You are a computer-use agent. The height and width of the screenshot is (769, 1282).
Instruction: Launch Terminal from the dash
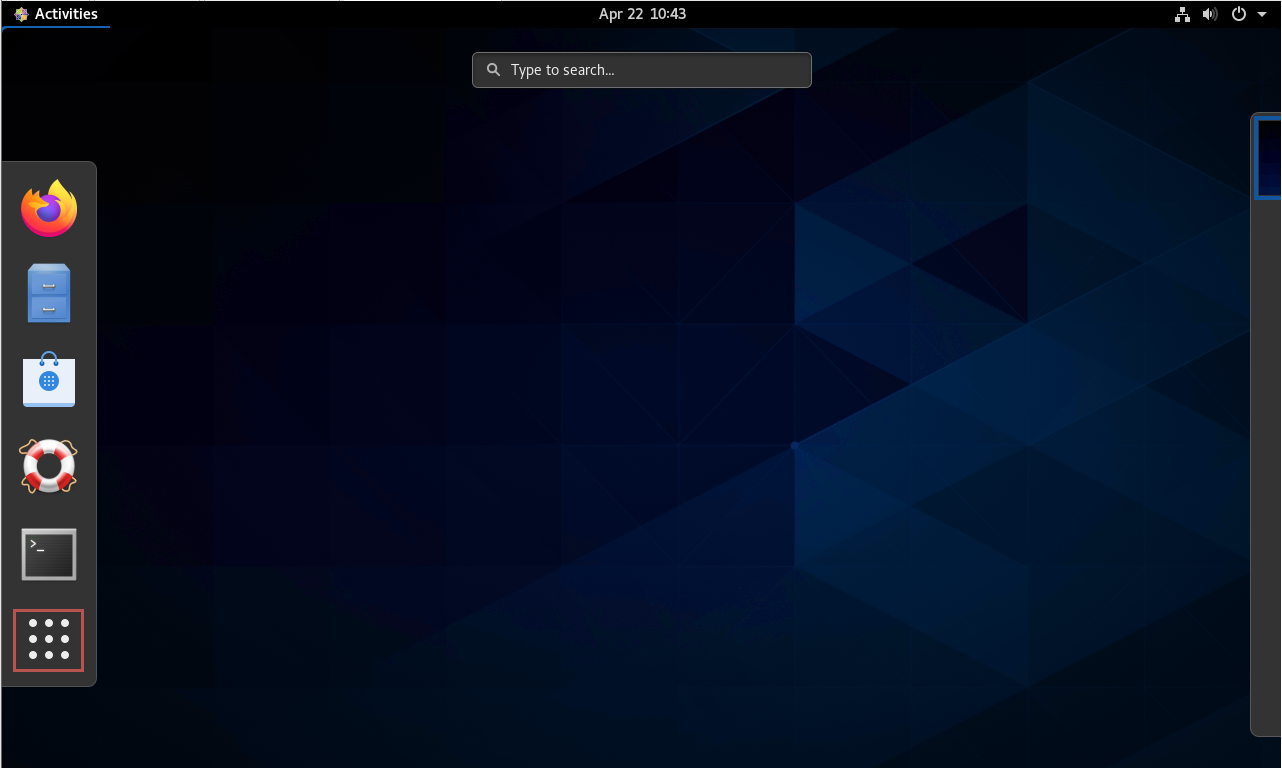click(x=49, y=554)
